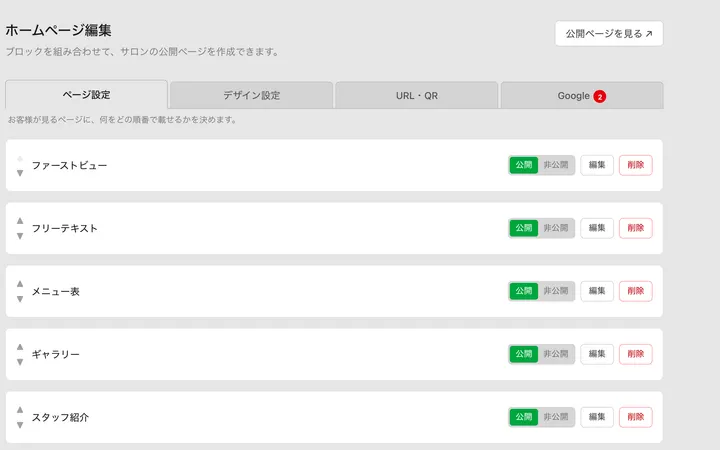Set ギャラリー to 公開

523,354
